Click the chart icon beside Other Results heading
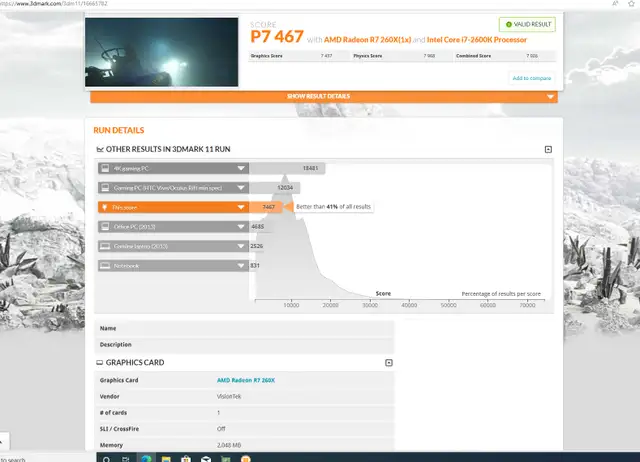This screenshot has width=640, height=462. (100, 149)
